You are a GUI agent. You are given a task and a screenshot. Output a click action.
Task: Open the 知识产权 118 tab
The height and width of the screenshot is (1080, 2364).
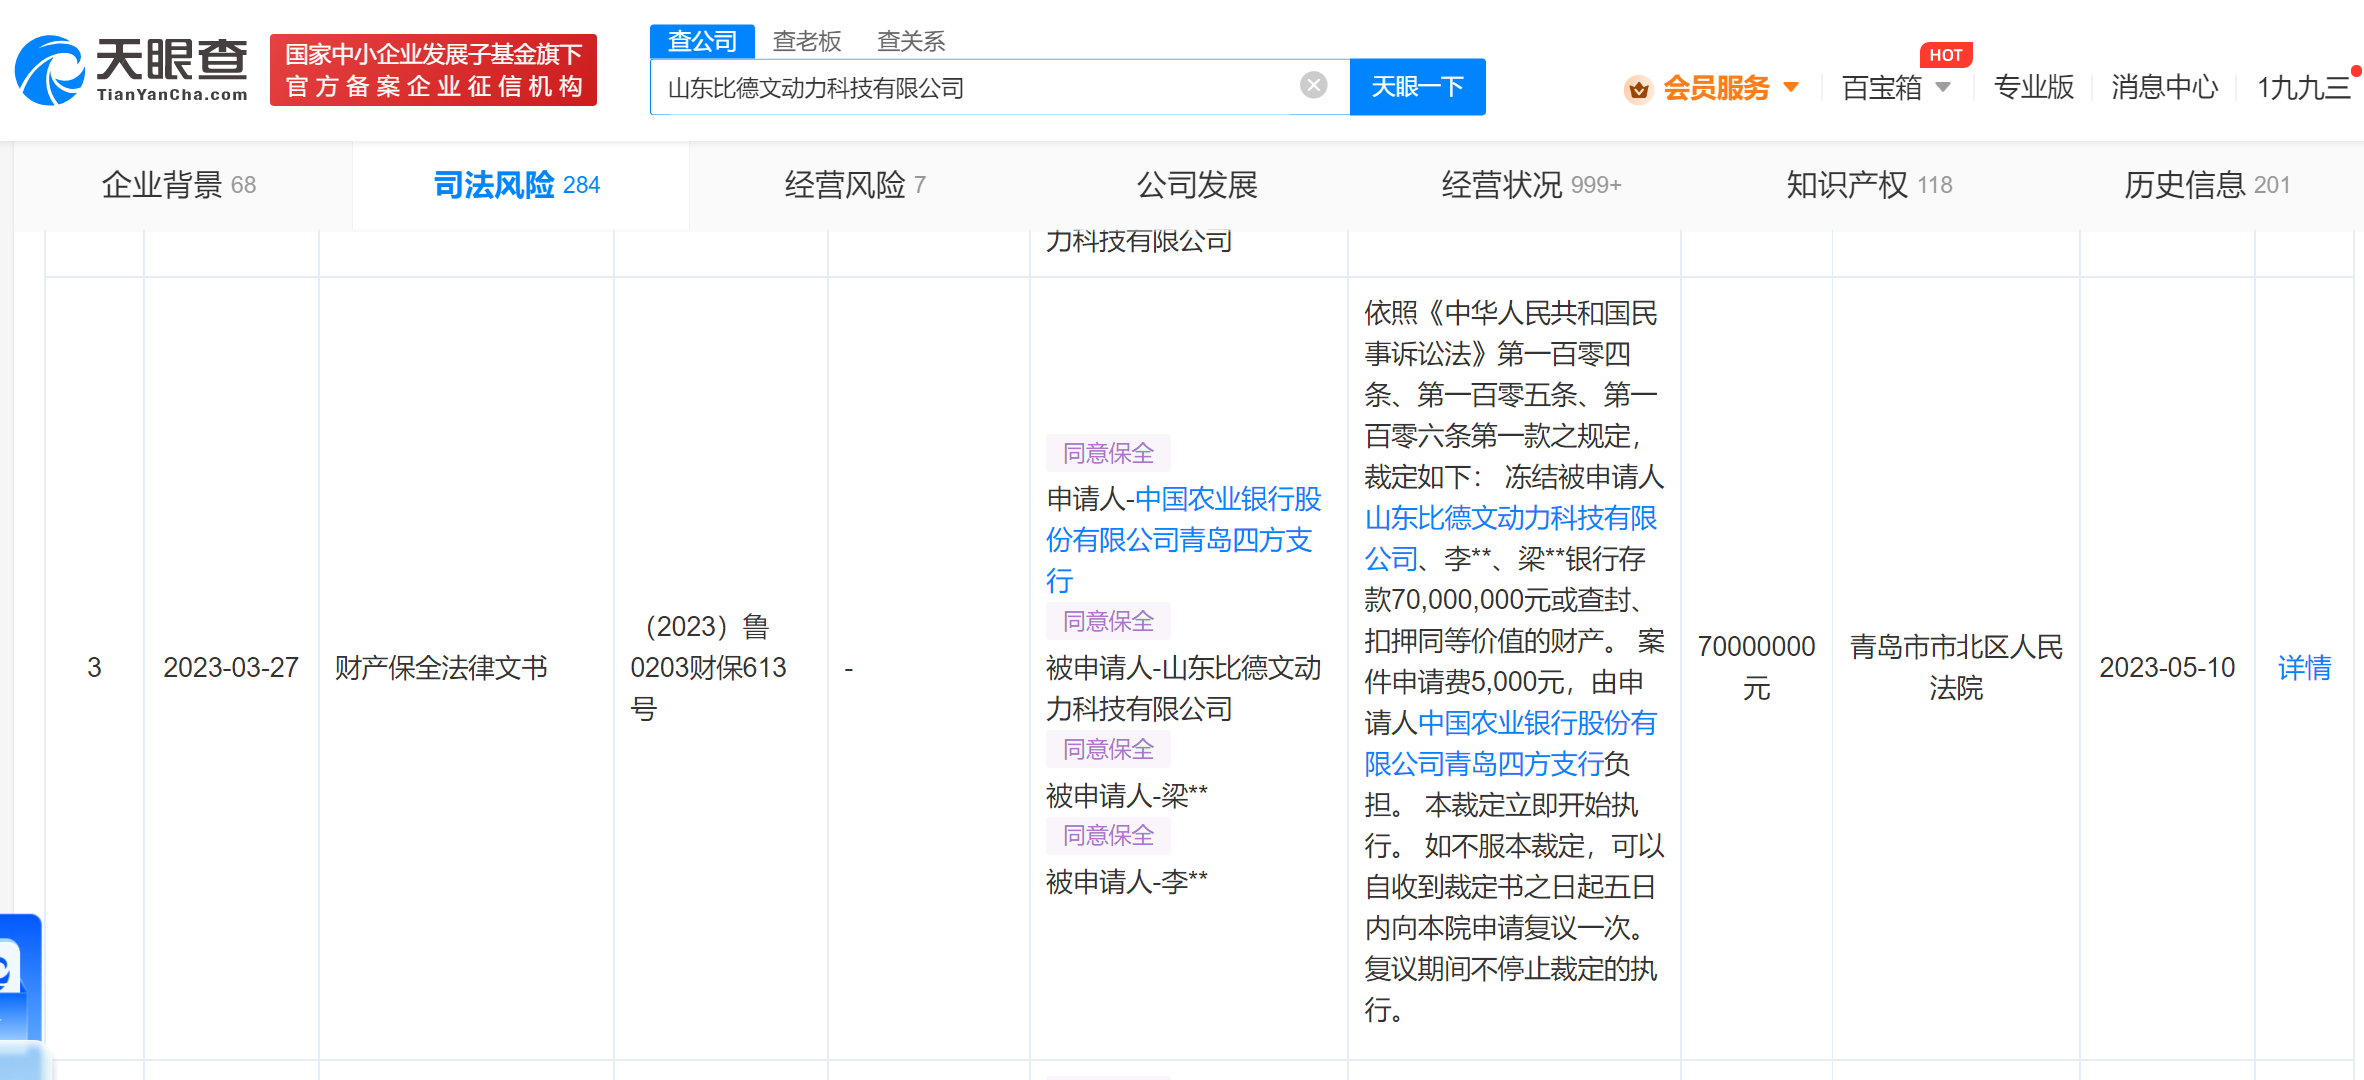click(1869, 185)
